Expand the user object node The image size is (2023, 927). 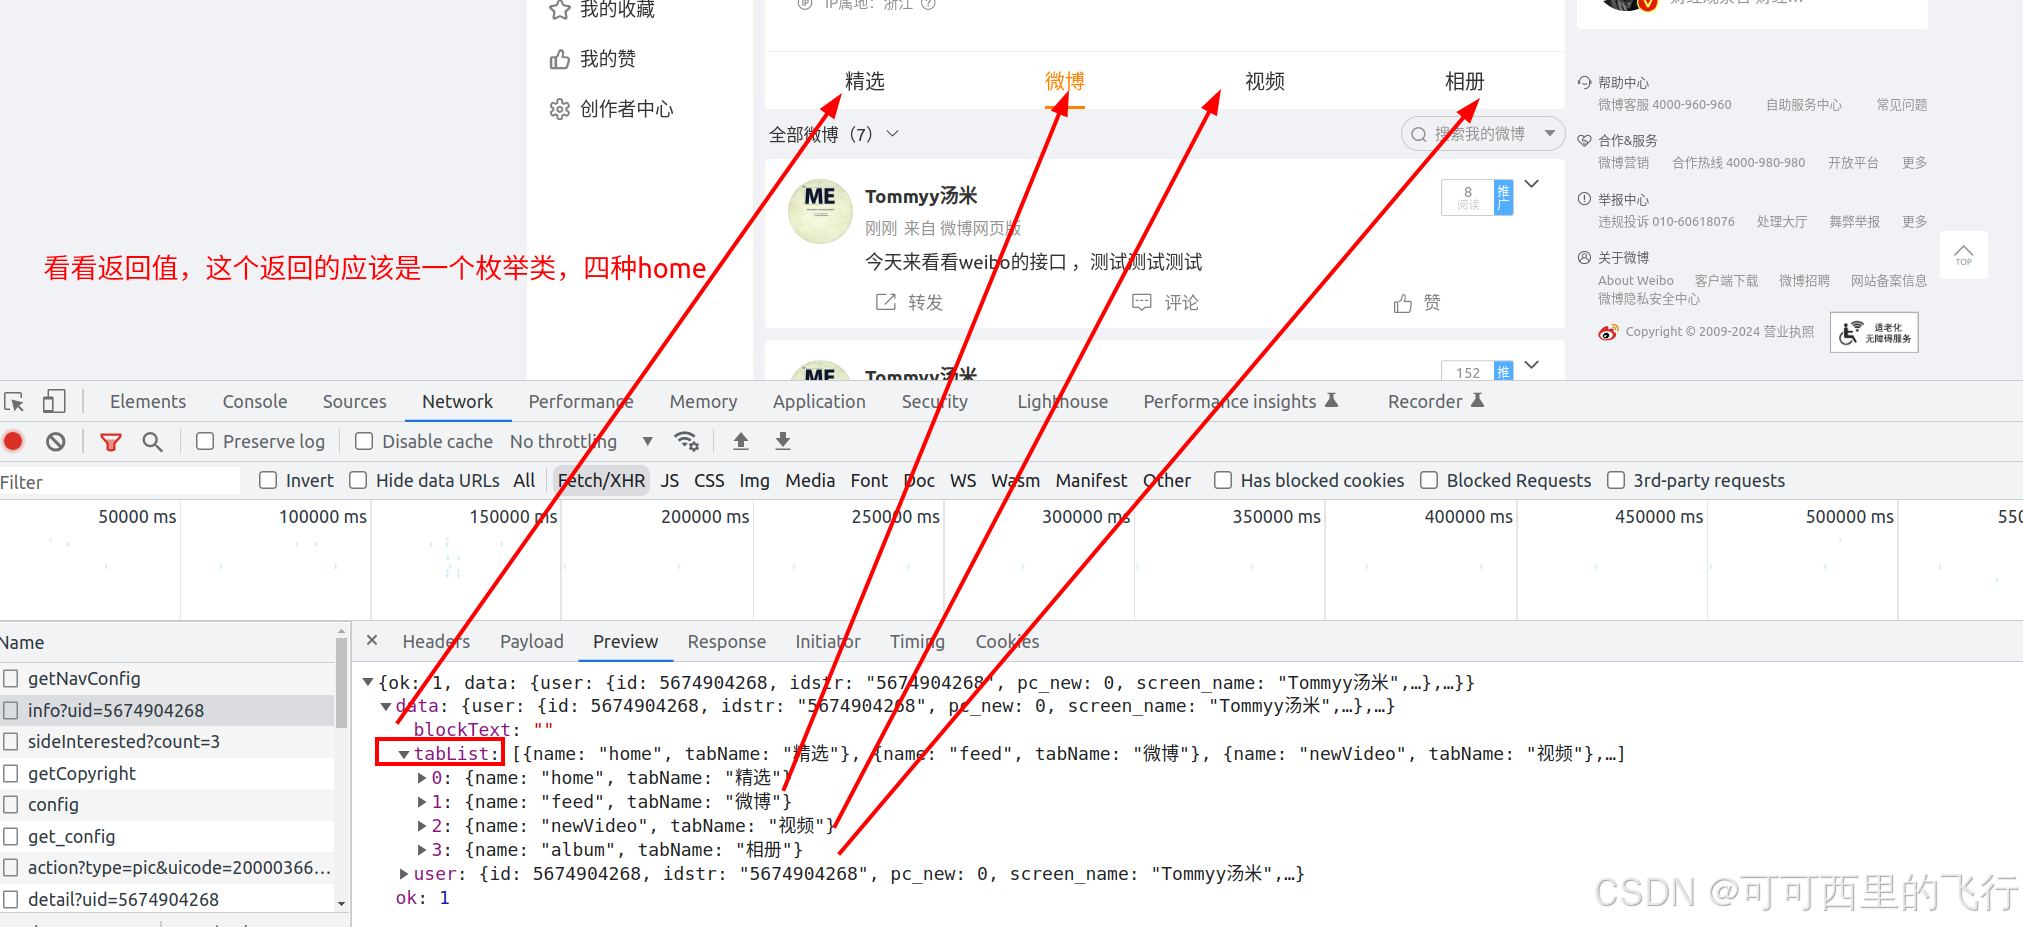click(404, 874)
